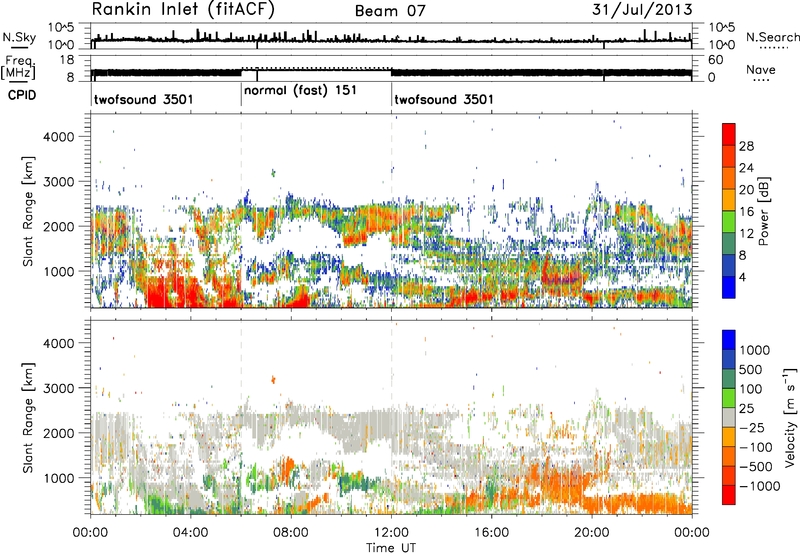The width and height of the screenshot is (800, 554).
Task: Click the '04:00' time axis label
Action: (190, 533)
